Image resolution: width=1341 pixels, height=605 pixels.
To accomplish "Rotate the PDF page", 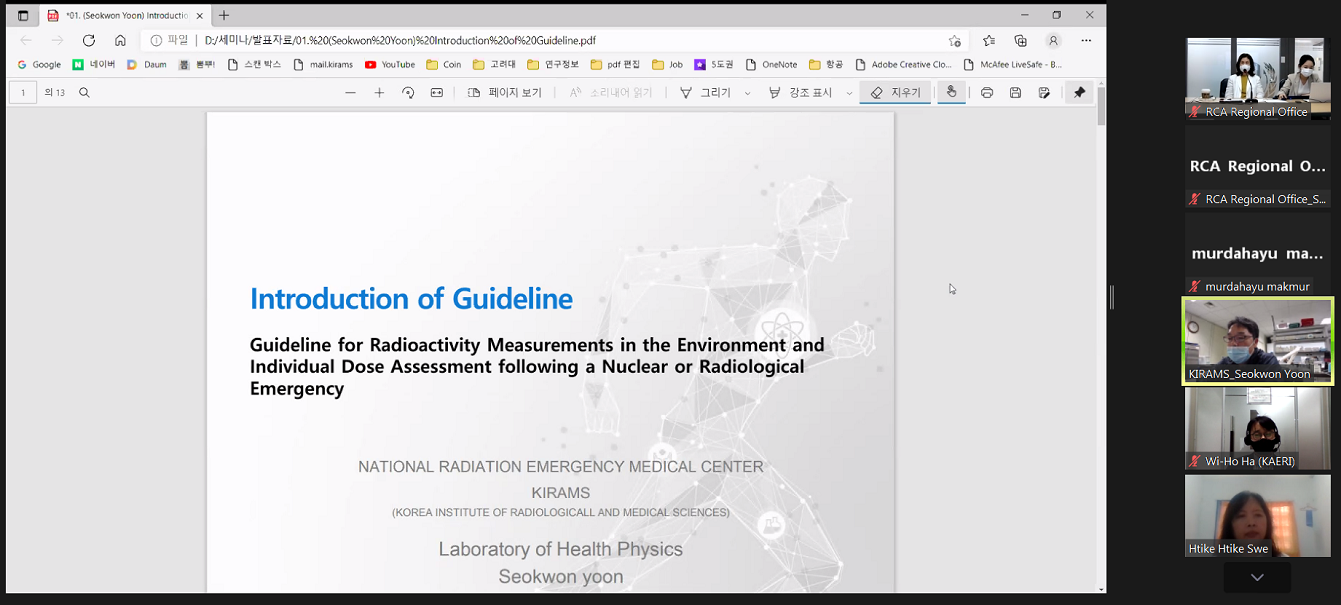I will point(408,93).
